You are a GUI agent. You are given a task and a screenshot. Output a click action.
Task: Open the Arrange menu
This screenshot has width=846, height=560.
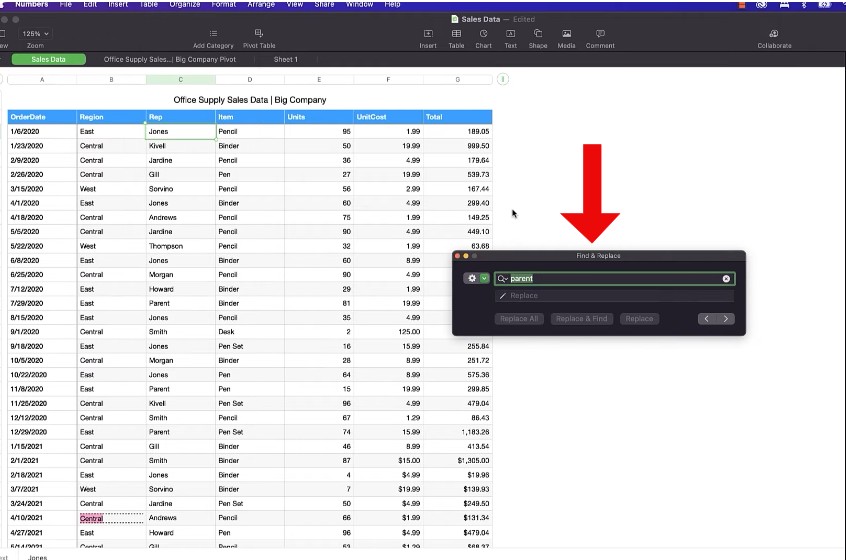pos(261,4)
